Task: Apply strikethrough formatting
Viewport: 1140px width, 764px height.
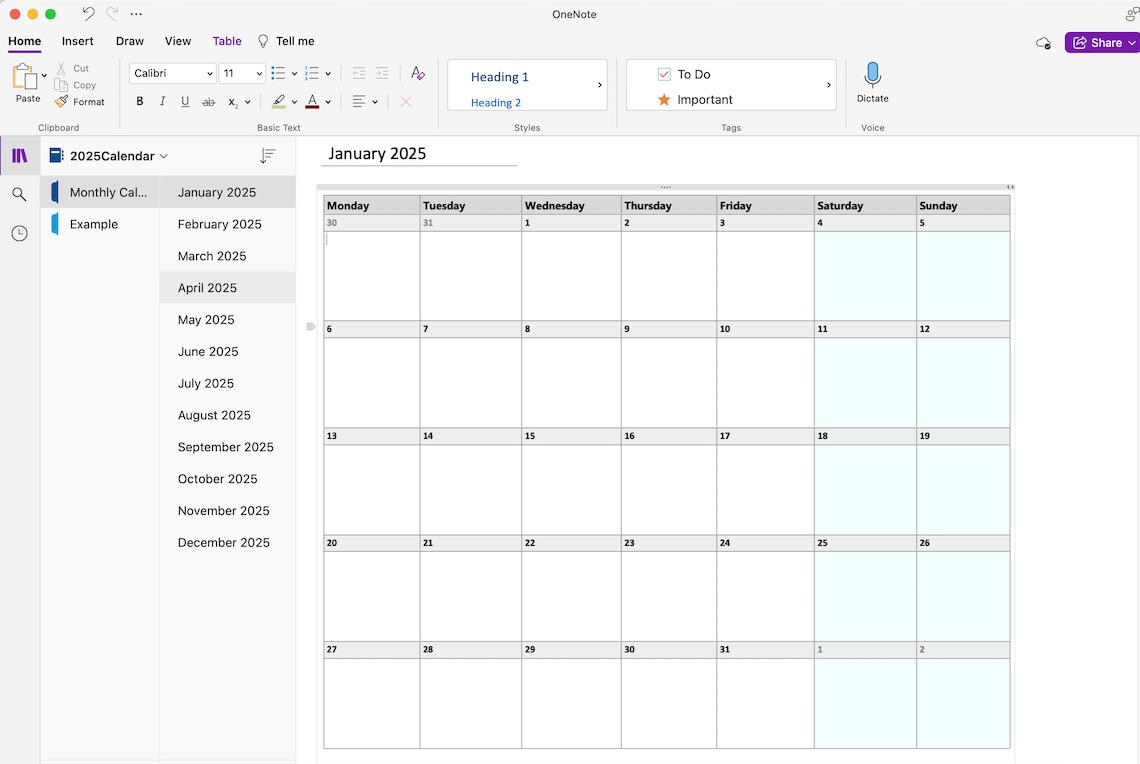Action: click(x=208, y=101)
